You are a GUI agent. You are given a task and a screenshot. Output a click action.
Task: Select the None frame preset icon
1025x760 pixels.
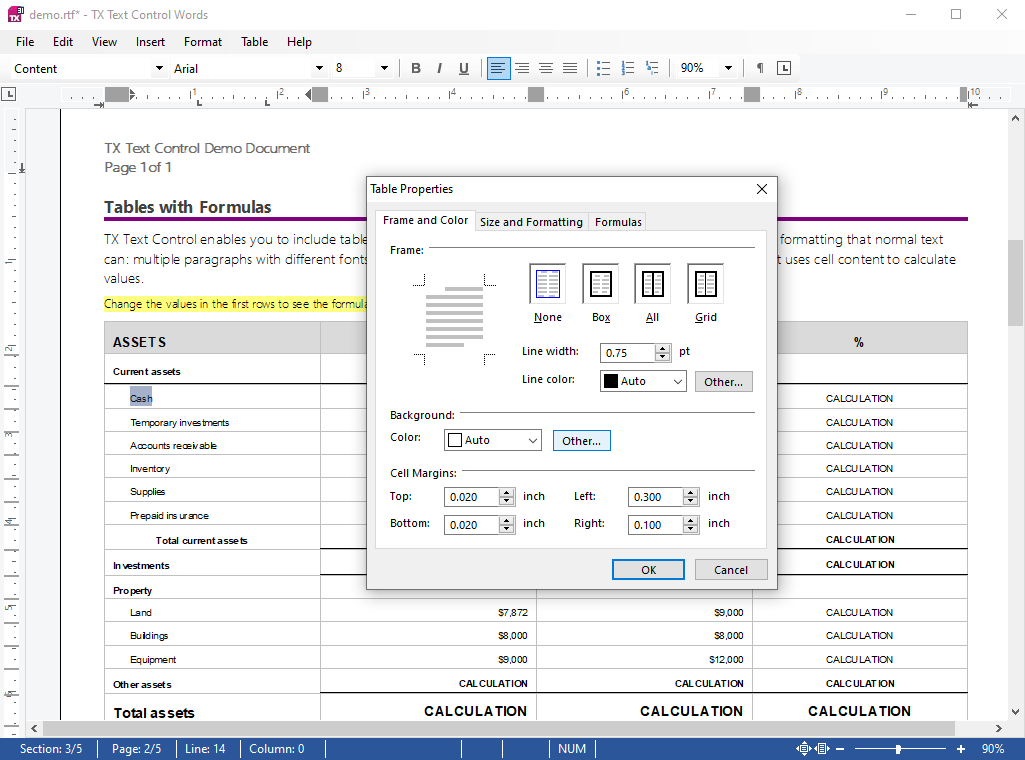pyautogui.click(x=548, y=285)
